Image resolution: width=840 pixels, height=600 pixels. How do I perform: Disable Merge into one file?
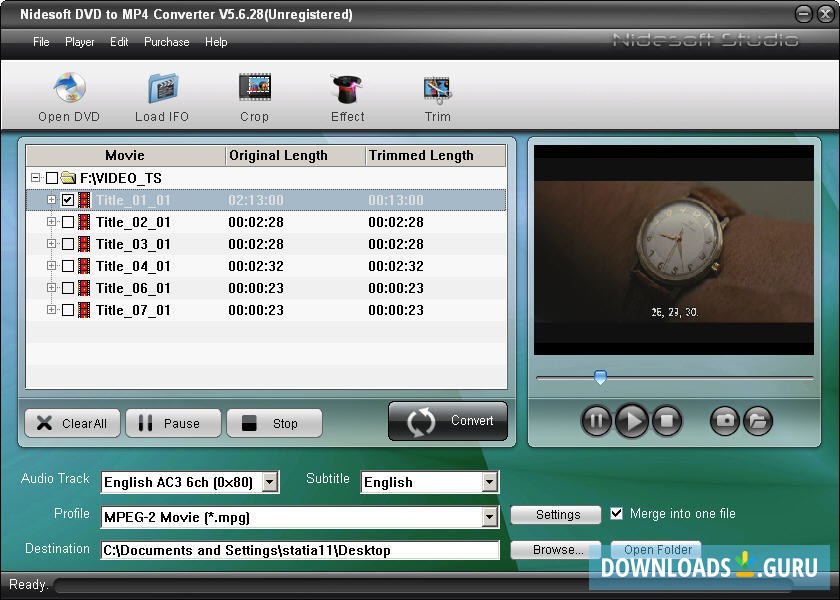617,514
